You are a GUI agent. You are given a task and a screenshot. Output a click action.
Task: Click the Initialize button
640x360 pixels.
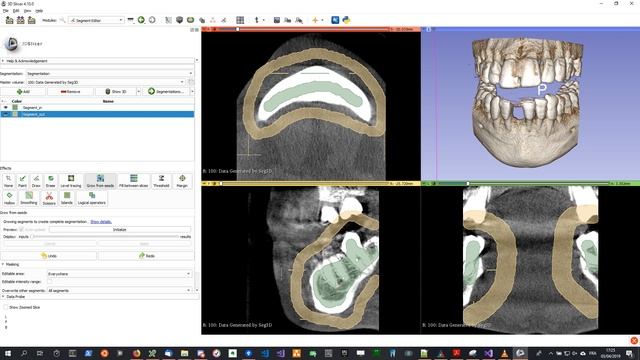120,230
